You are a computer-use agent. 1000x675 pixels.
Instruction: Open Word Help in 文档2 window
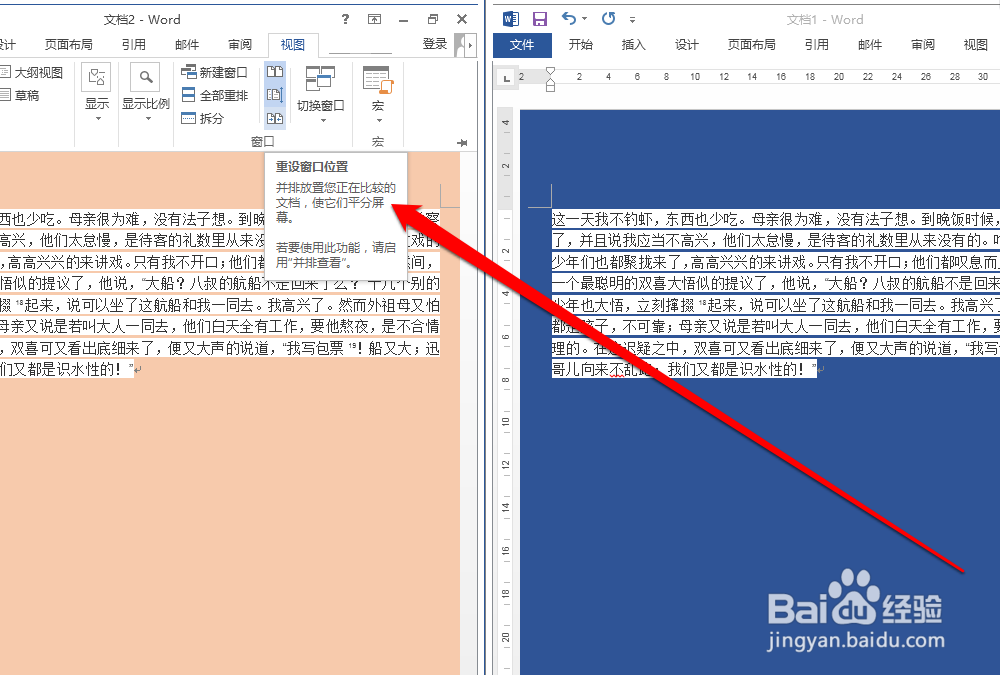tap(345, 19)
